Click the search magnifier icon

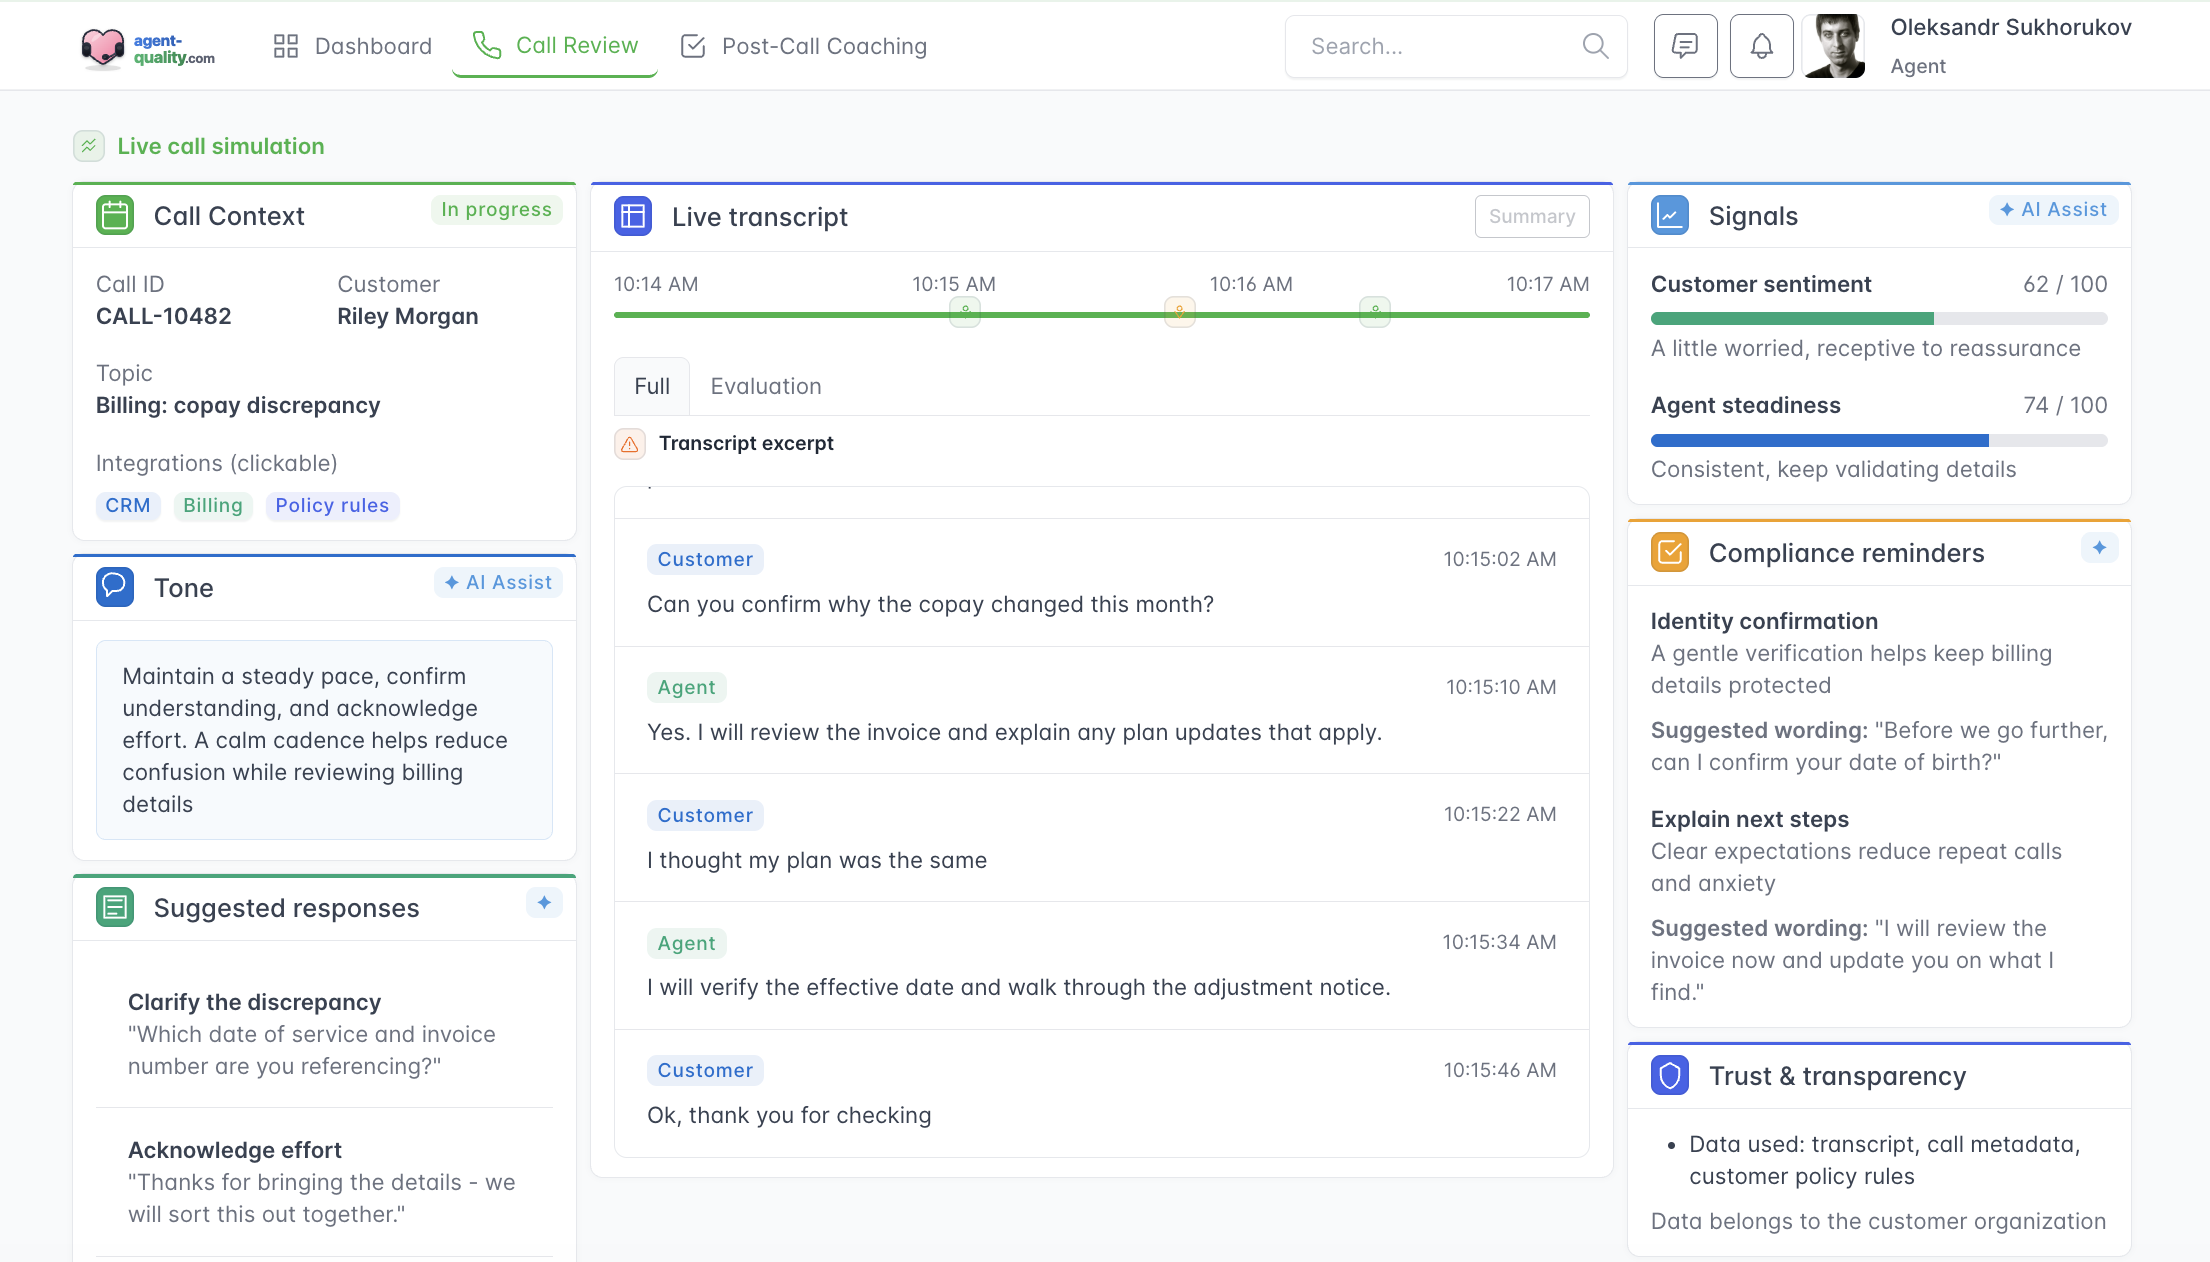click(1595, 46)
